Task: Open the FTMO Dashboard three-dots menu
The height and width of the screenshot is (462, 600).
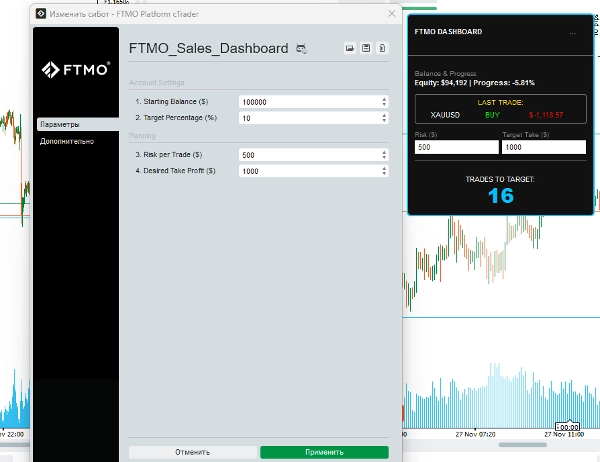Action: (572, 33)
